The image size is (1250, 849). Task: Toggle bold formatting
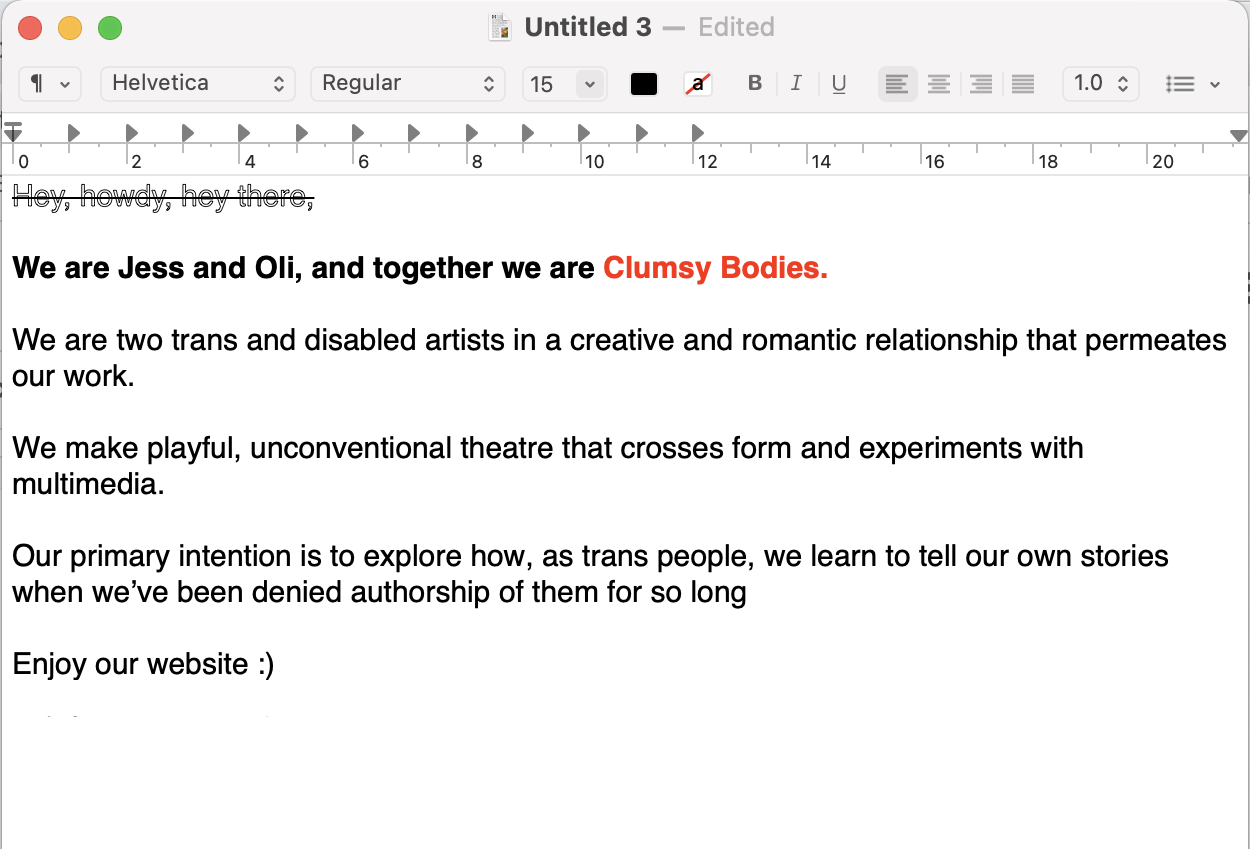coord(755,84)
